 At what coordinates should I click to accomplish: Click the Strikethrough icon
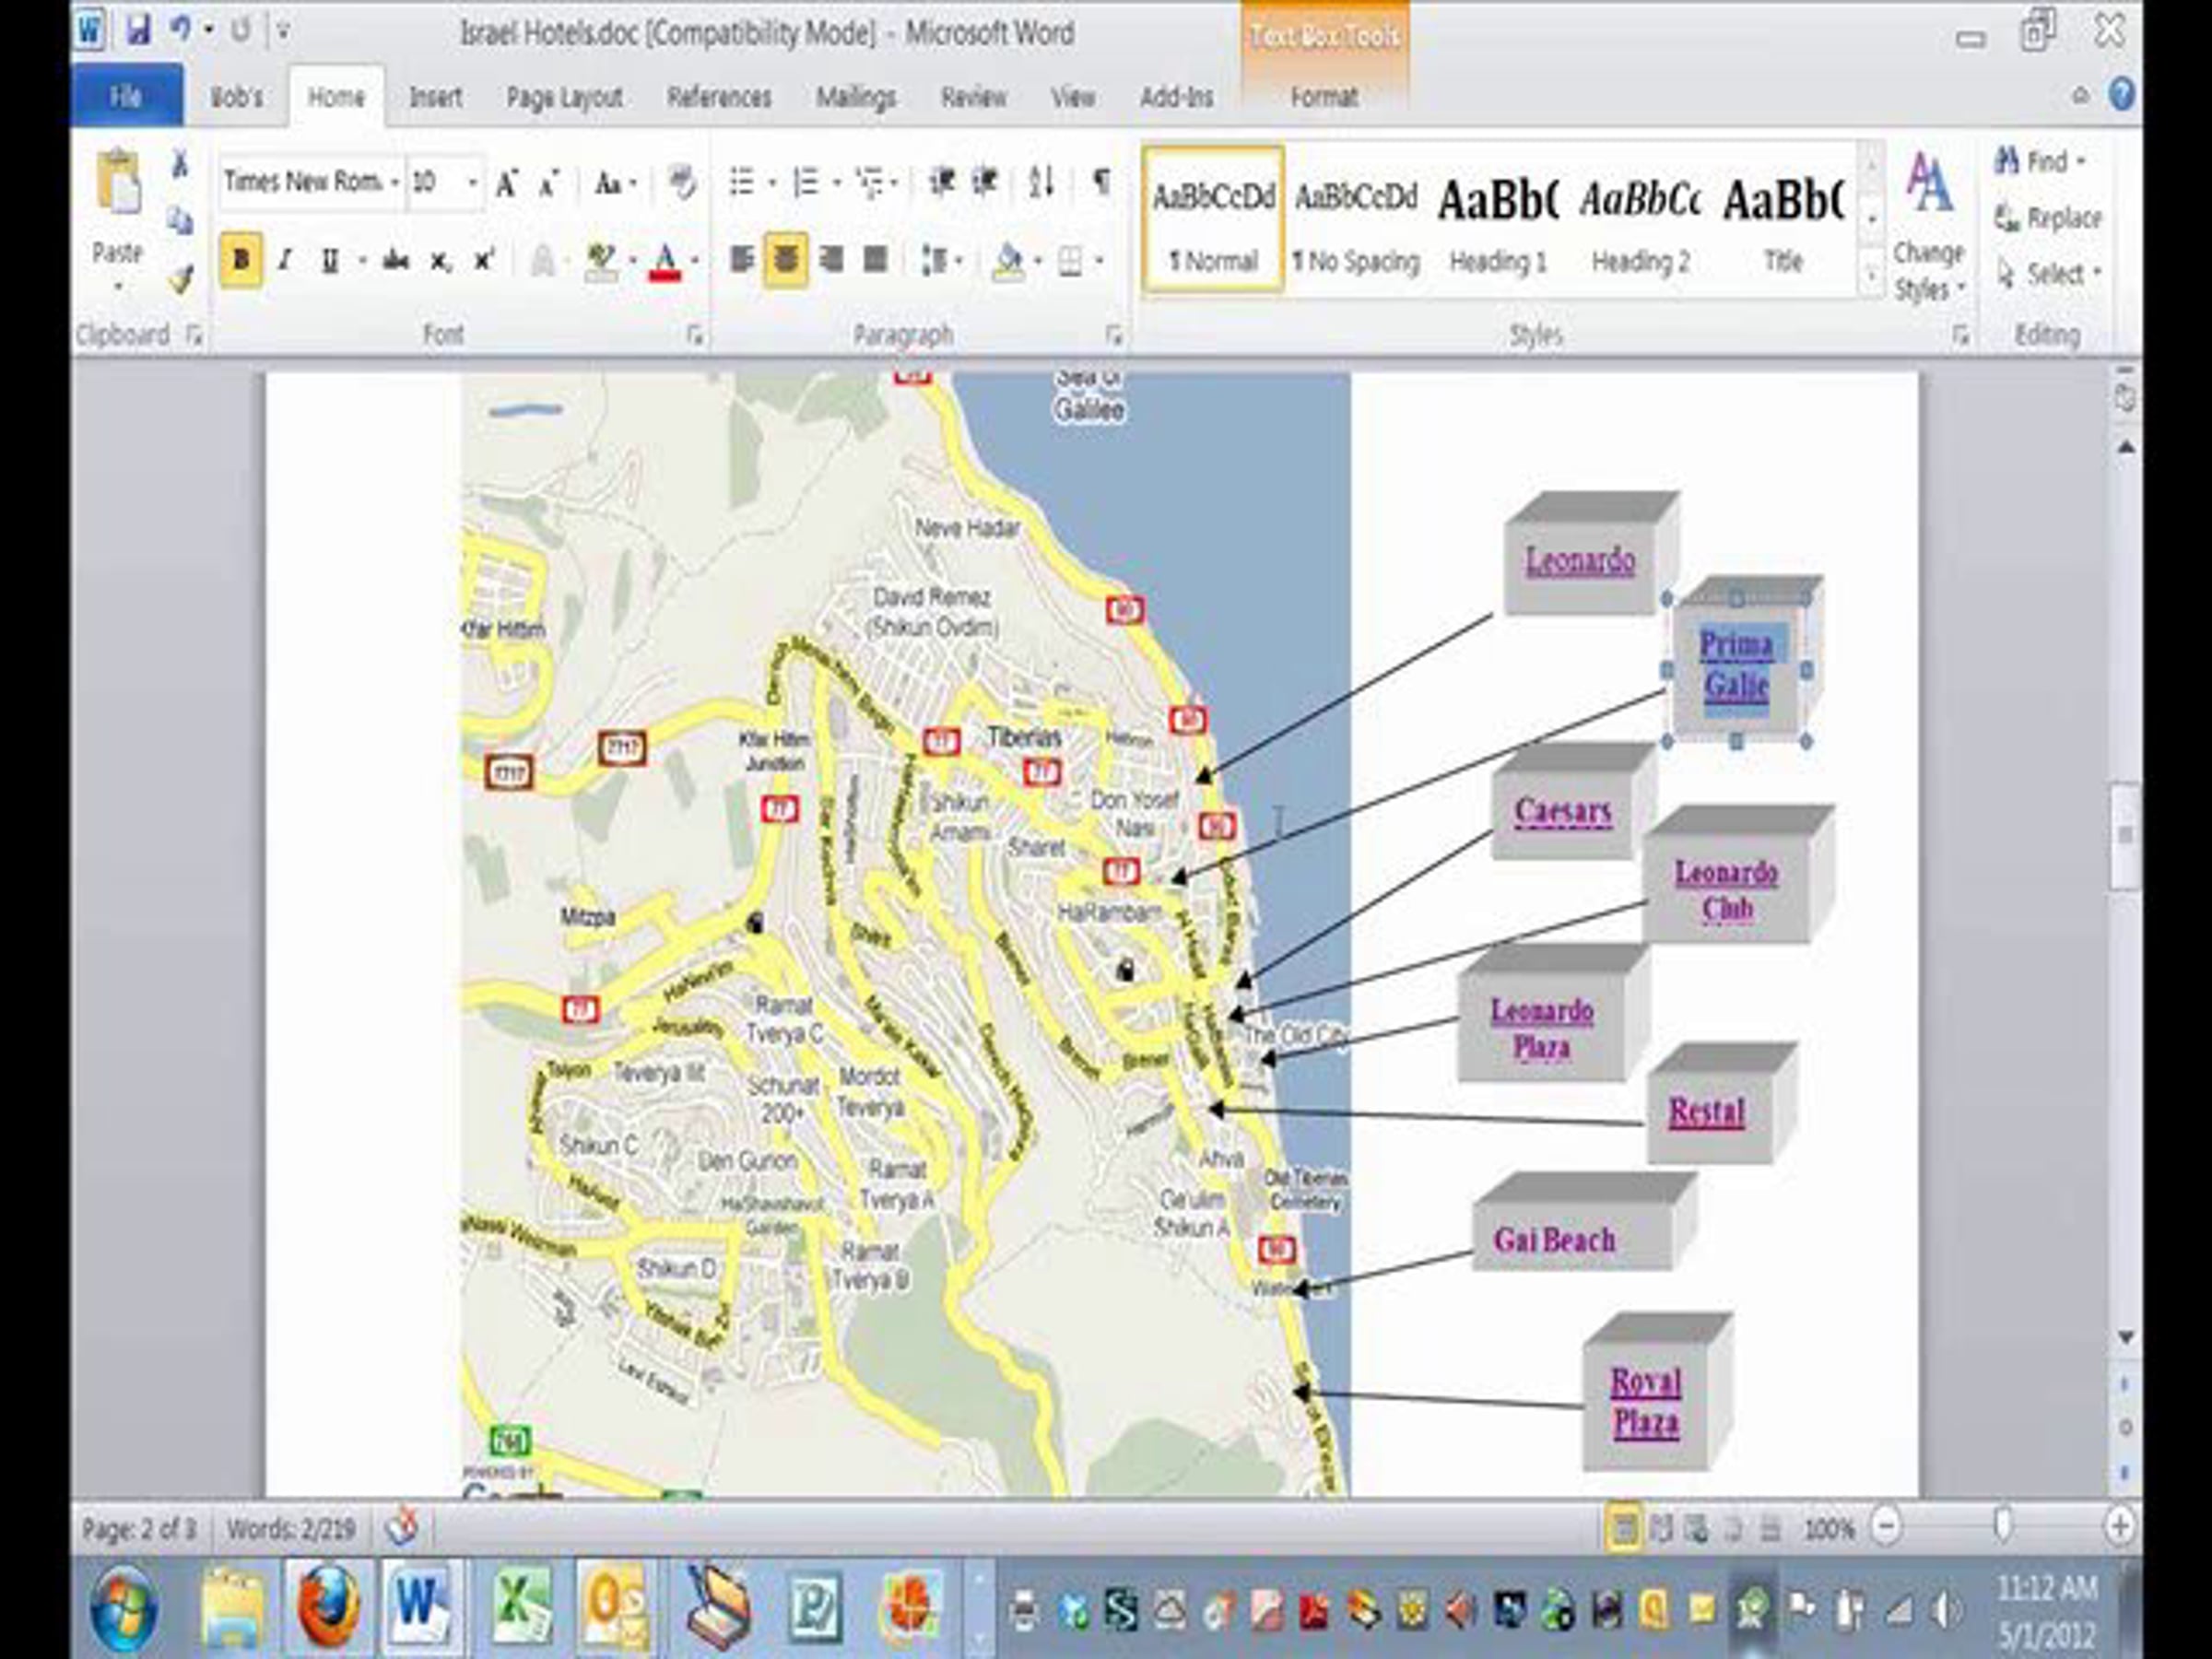pos(396,262)
